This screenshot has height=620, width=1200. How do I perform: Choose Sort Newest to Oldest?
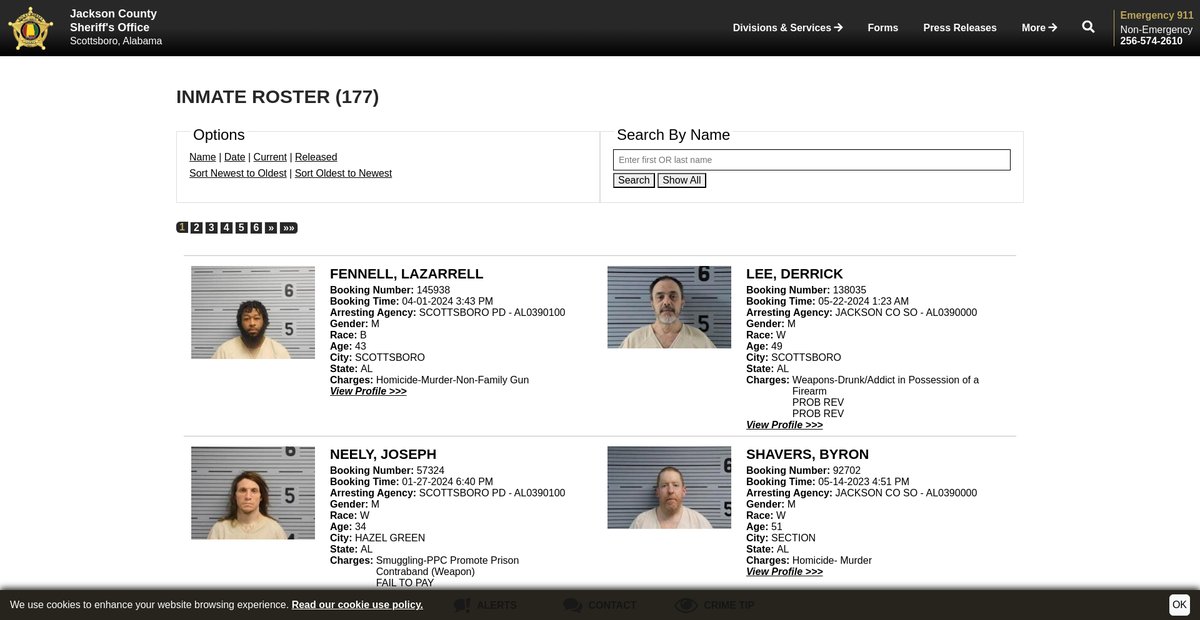point(238,173)
